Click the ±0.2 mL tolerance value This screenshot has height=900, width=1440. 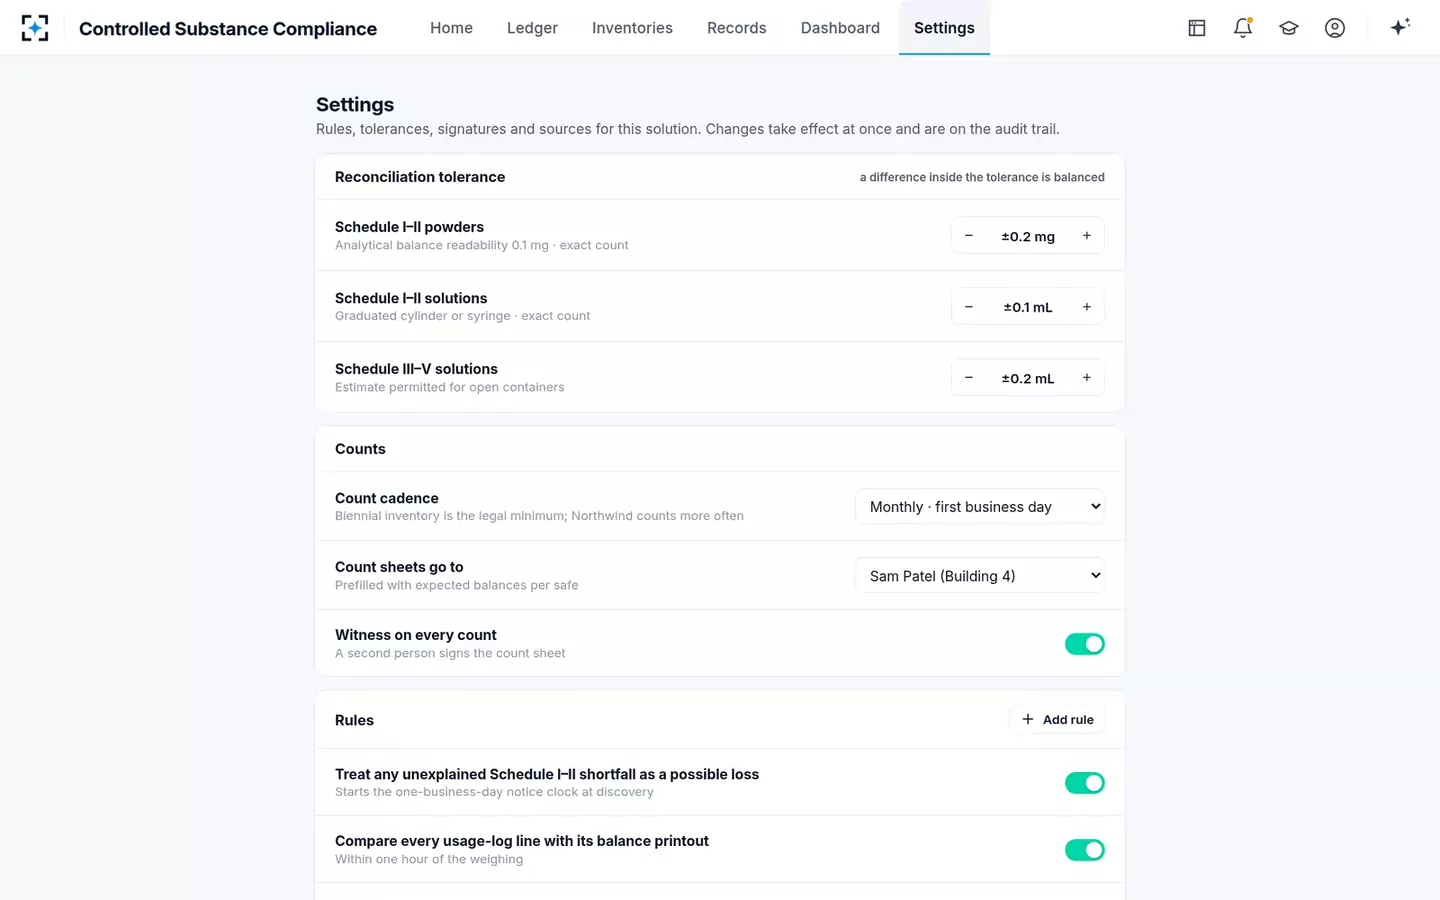click(x=1028, y=379)
